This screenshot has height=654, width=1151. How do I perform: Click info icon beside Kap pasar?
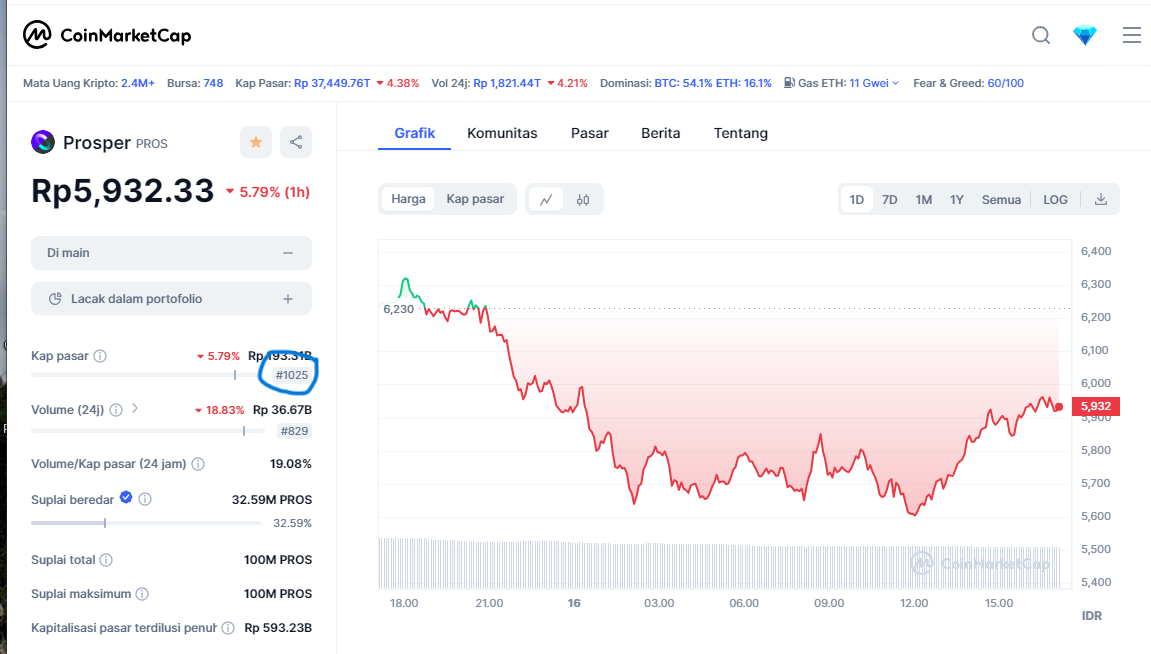(101, 356)
